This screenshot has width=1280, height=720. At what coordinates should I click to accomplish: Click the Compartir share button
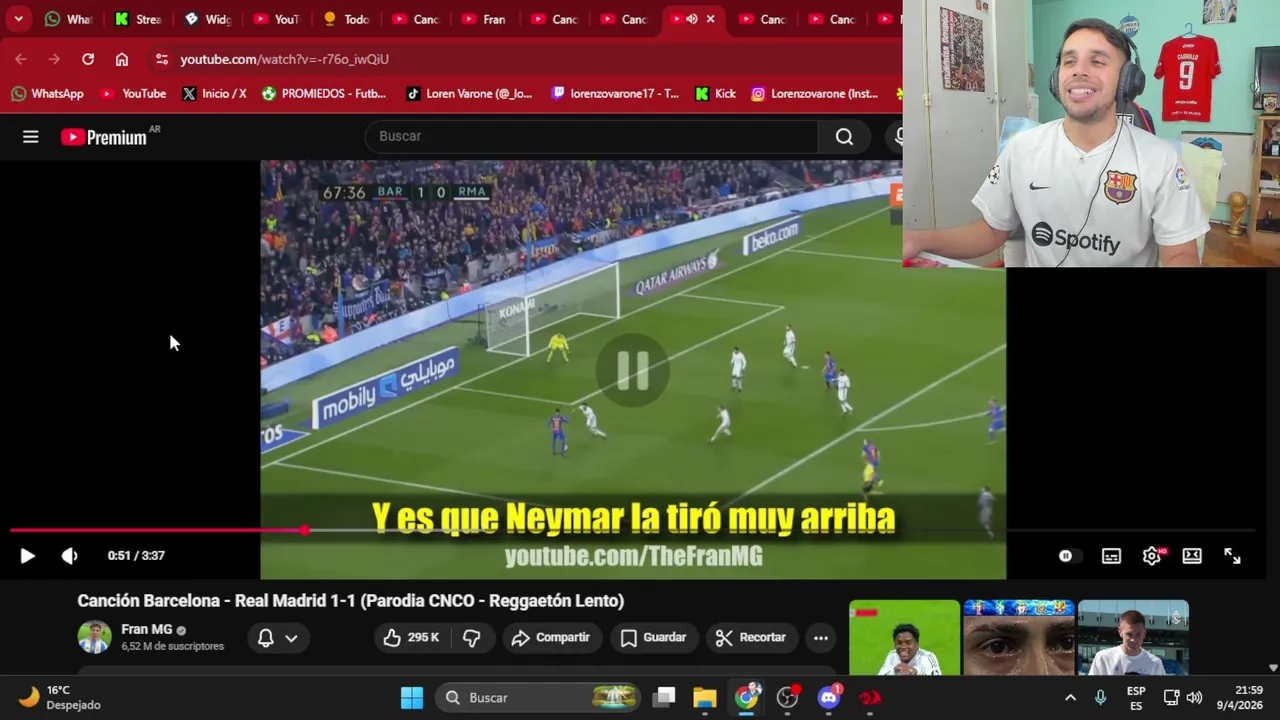(x=551, y=637)
